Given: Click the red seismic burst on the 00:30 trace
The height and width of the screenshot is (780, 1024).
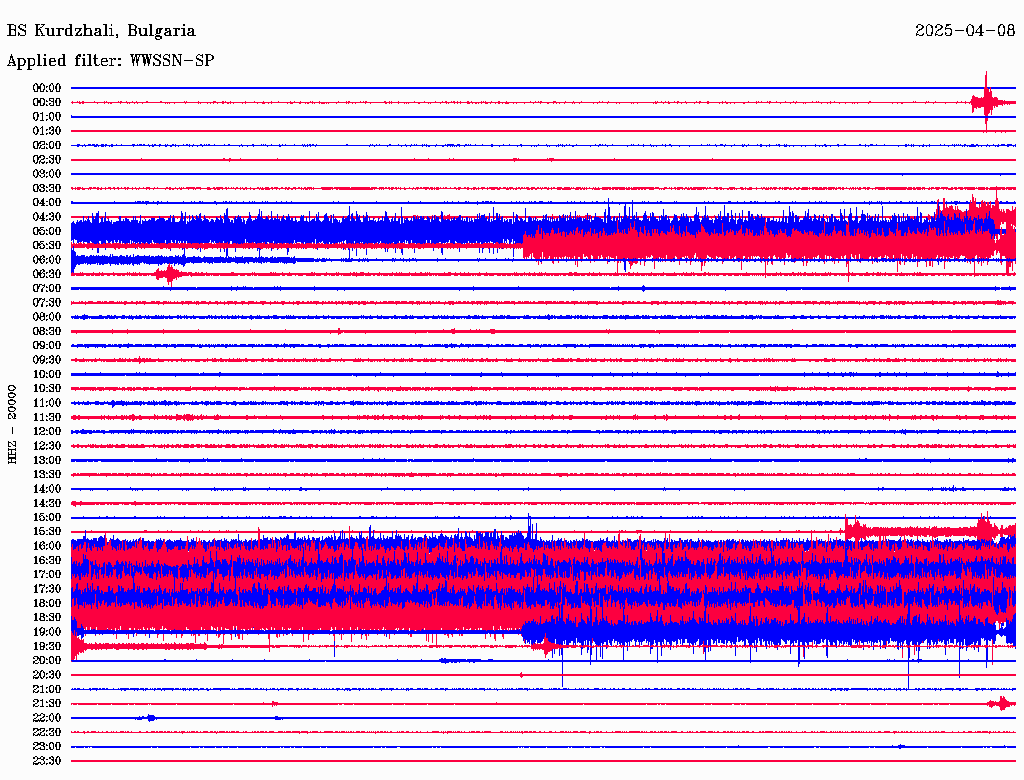Looking at the screenshot, I should click(x=986, y=102).
